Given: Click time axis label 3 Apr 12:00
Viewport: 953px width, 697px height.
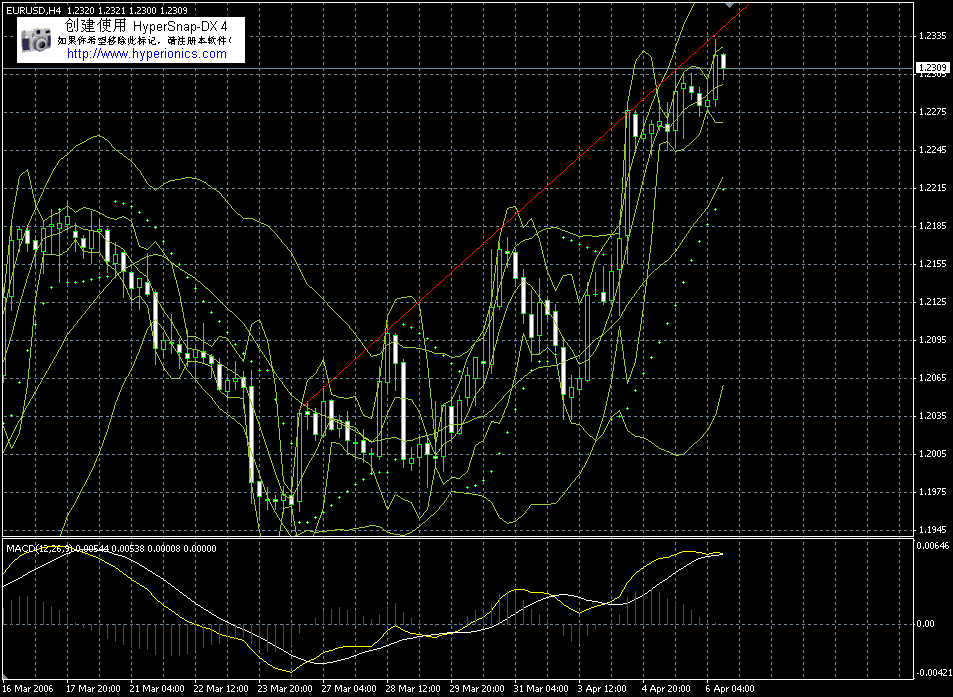Looking at the screenshot, I should tap(602, 688).
